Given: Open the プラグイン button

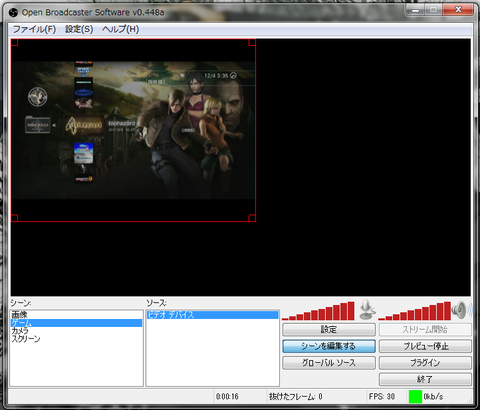Looking at the screenshot, I should coord(425,363).
